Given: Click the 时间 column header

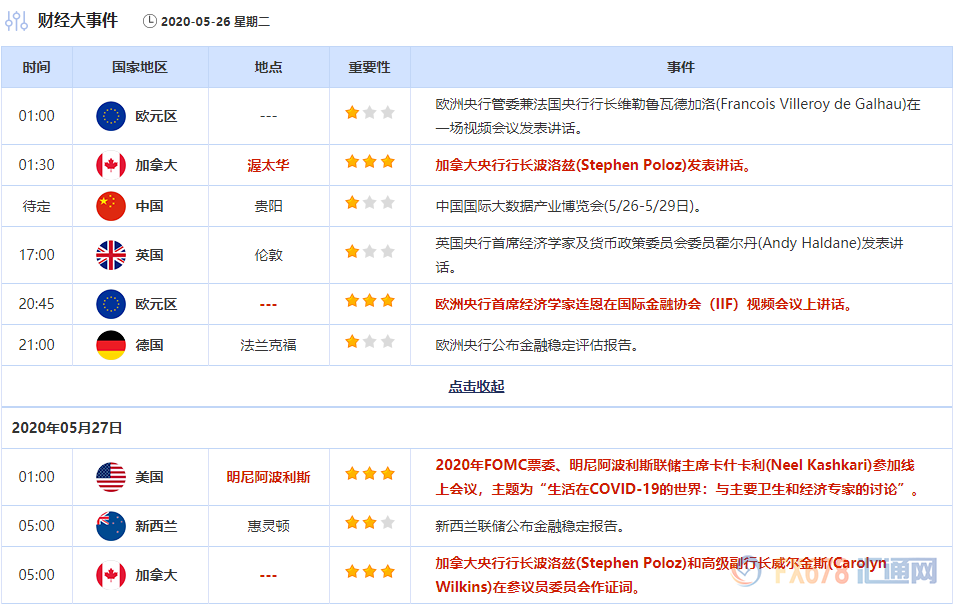Looking at the screenshot, I should pos(37,67).
